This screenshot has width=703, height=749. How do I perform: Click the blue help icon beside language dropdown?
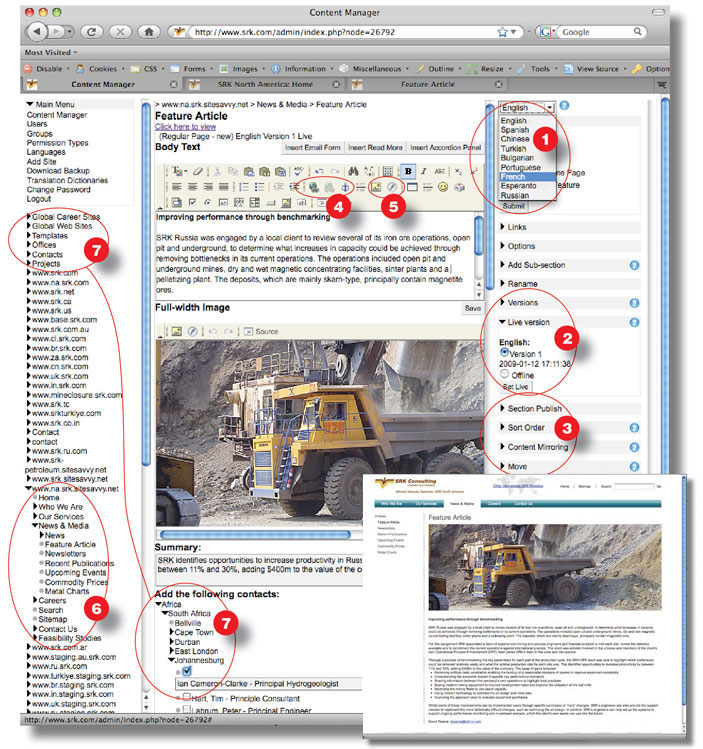pyautogui.click(x=564, y=106)
